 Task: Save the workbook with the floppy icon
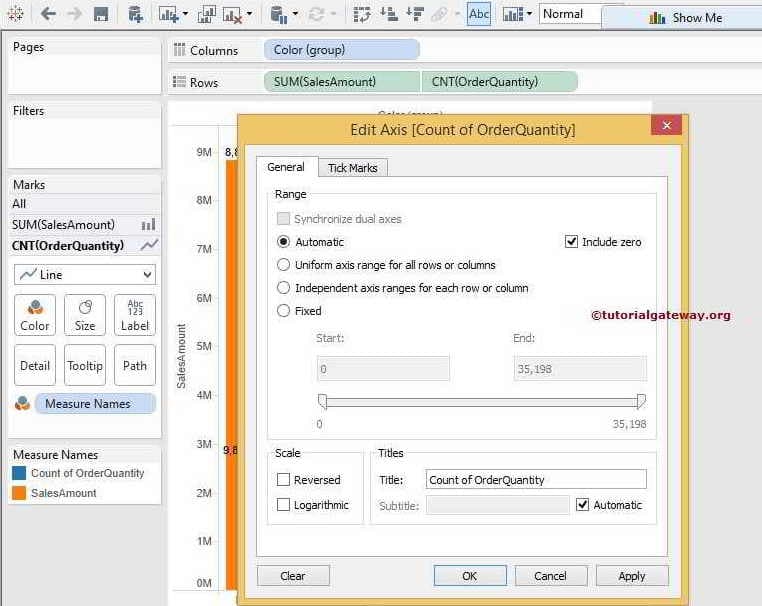(101, 14)
